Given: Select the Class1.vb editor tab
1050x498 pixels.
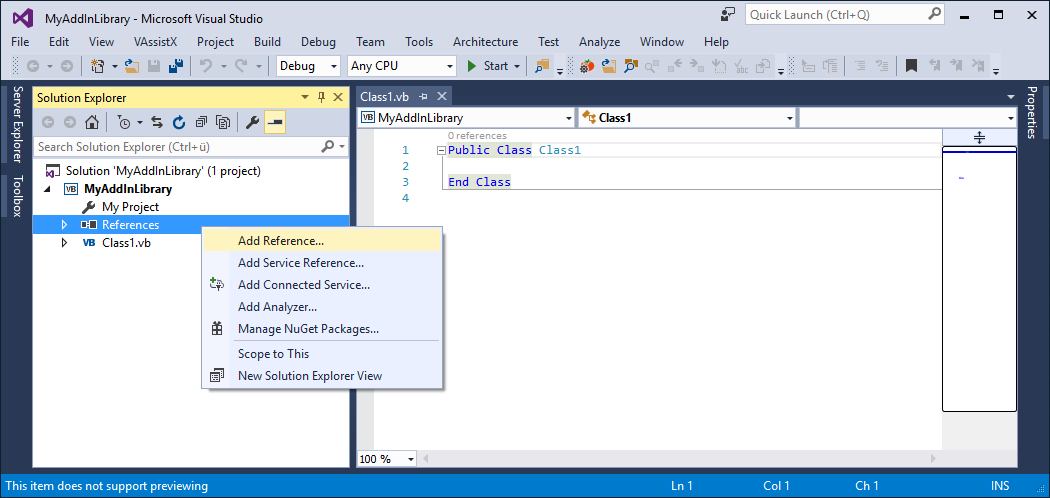Looking at the screenshot, I should (x=384, y=97).
